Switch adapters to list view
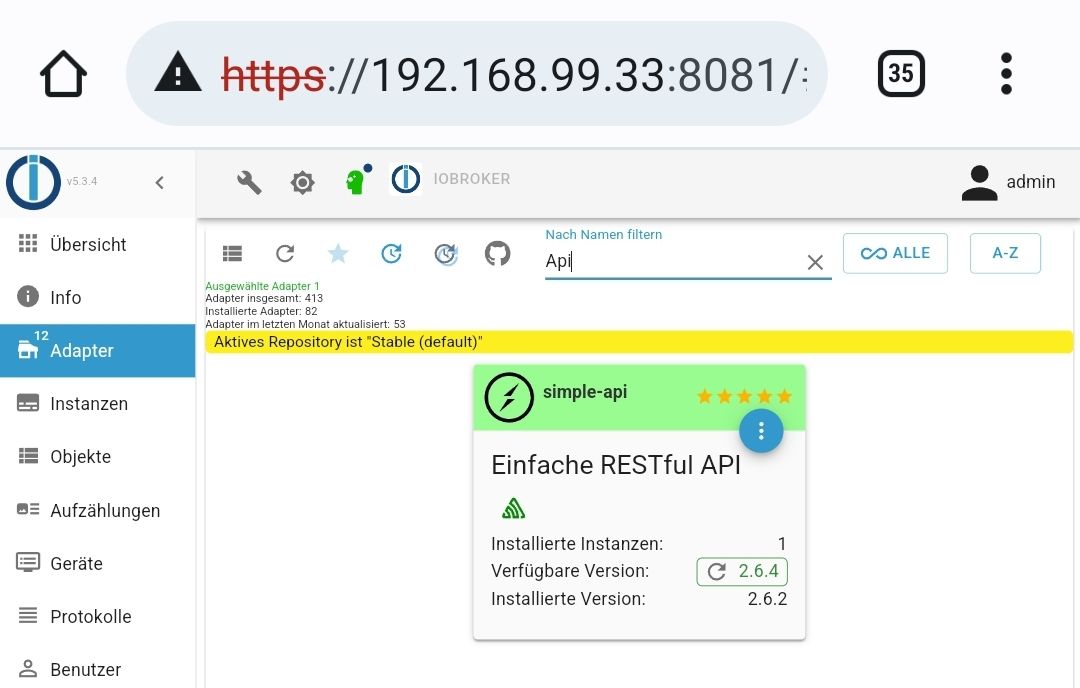Image resolution: width=1080 pixels, height=688 pixels. point(232,253)
